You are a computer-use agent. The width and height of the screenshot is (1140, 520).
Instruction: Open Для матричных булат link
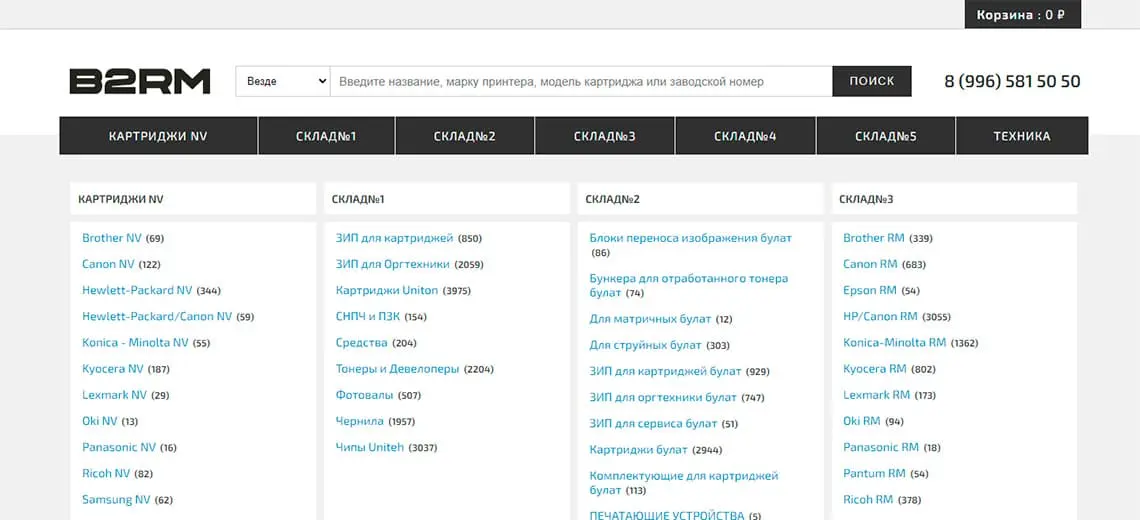pyautogui.click(x=650, y=319)
